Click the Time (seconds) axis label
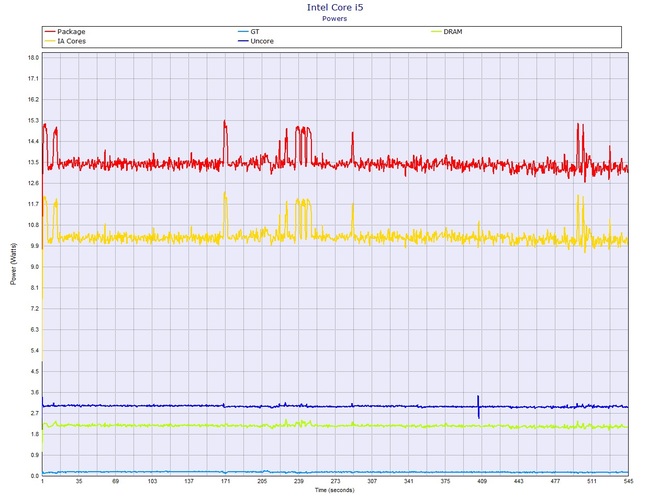This screenshot has width=670, height=502. tap(335, 490)
